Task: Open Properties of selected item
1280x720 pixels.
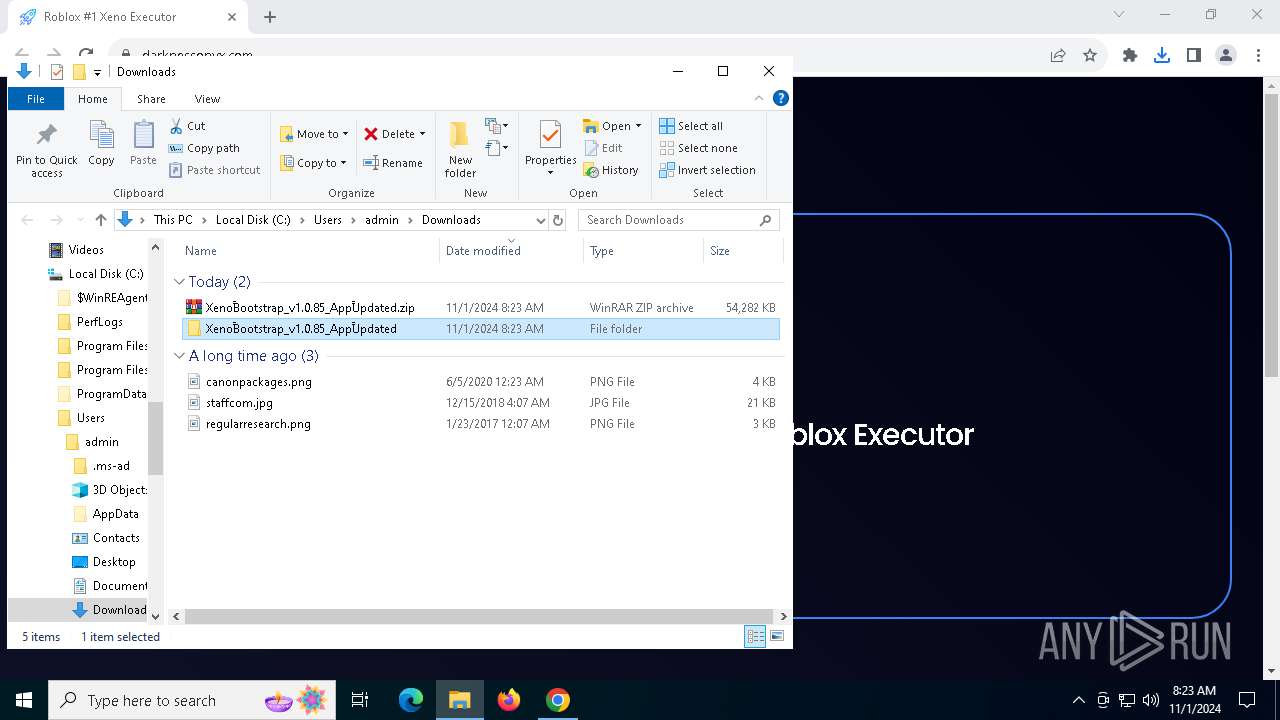Action: (550, 148)
